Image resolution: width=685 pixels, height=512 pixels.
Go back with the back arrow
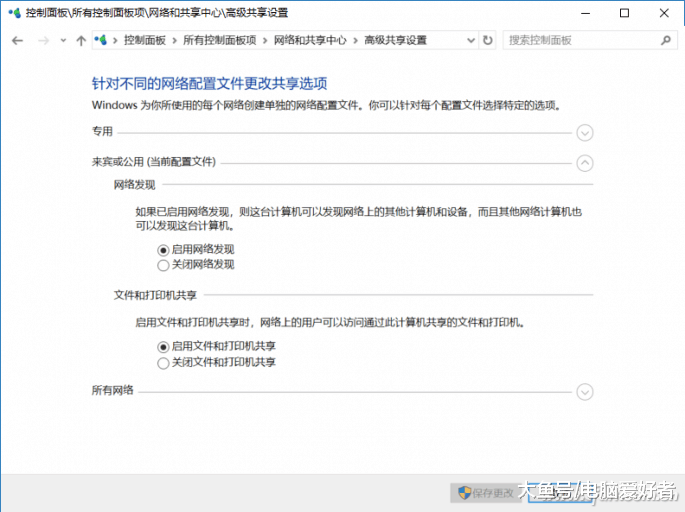coord(17,41)
